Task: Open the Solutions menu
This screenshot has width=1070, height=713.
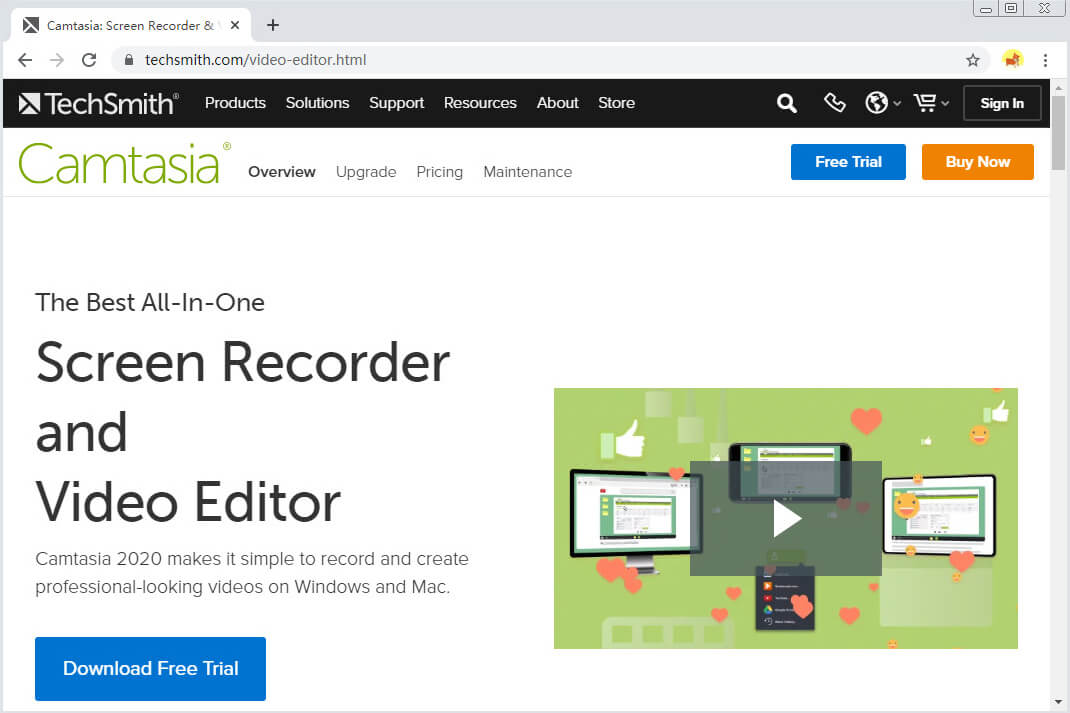Action: pos(317,103)
